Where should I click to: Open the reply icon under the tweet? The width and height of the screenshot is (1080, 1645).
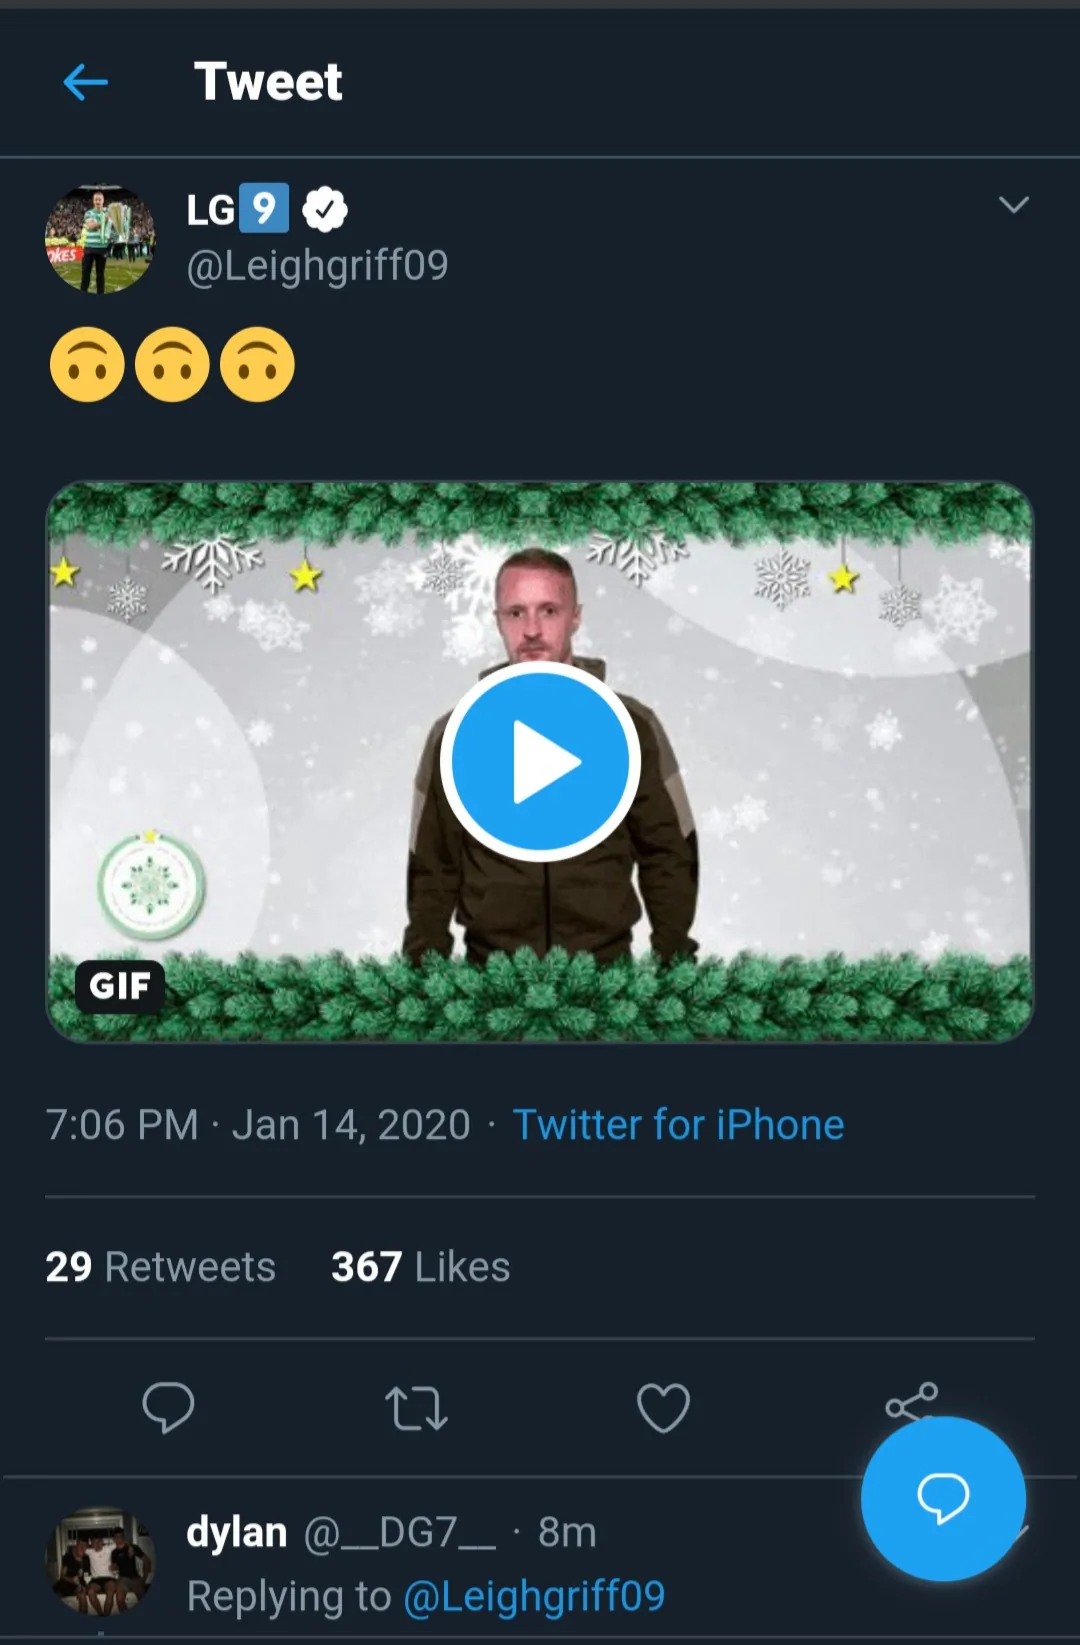click(x=170, y=1410)
